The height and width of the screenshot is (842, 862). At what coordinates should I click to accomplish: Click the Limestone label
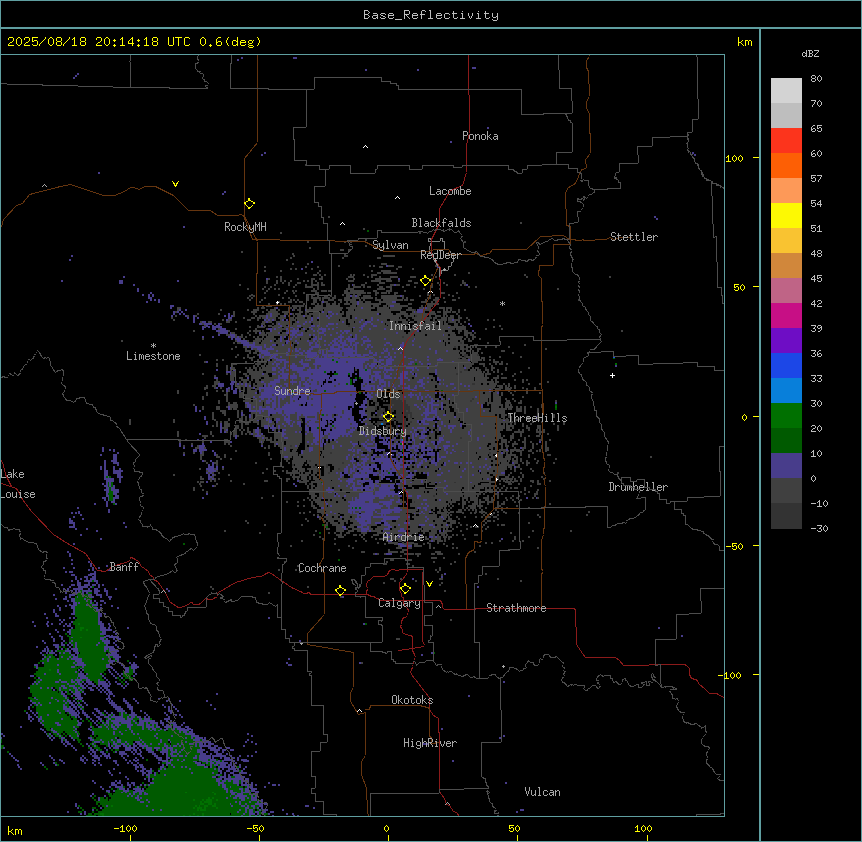coord(153,356)
